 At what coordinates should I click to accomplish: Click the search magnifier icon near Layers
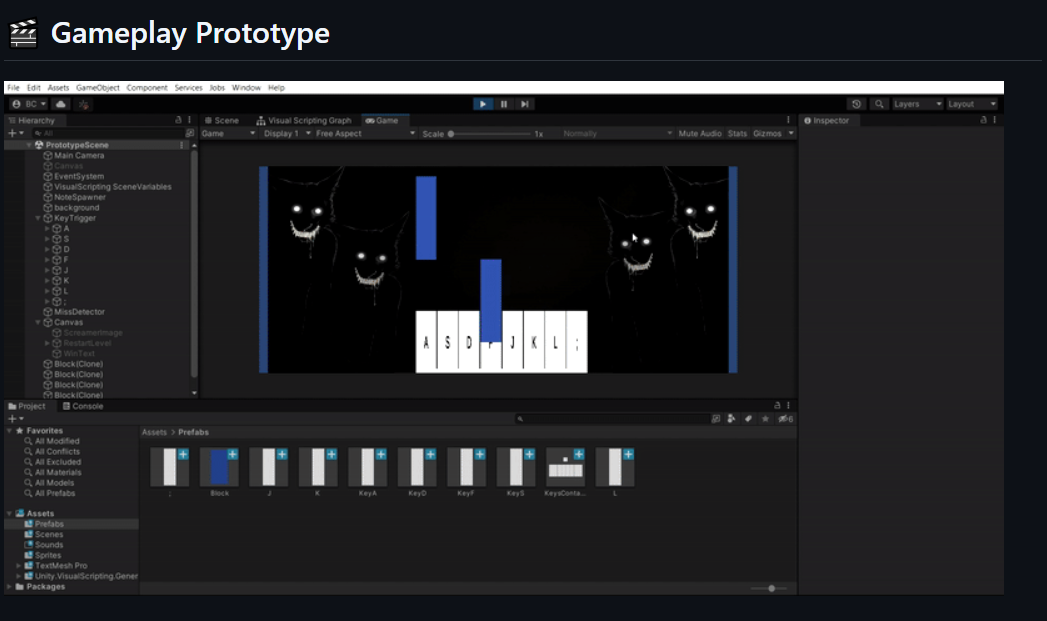(878, 104)
